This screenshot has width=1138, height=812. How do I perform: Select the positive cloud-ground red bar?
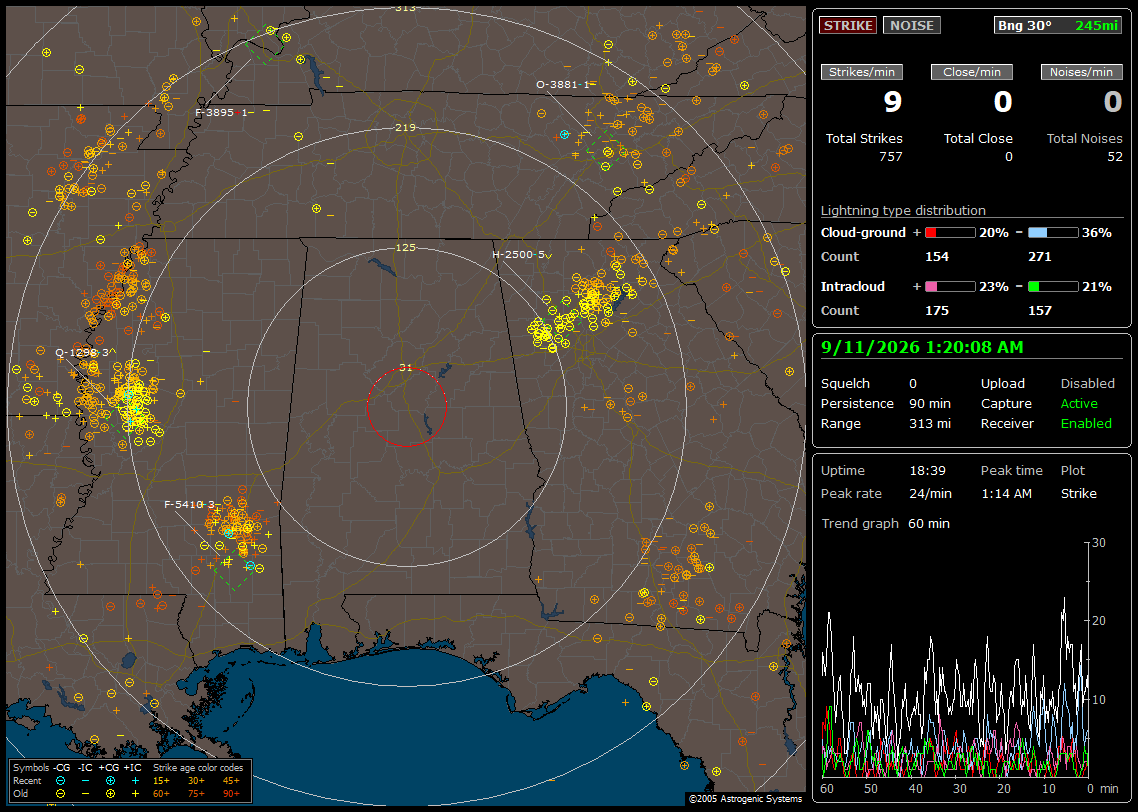point(950,233)
